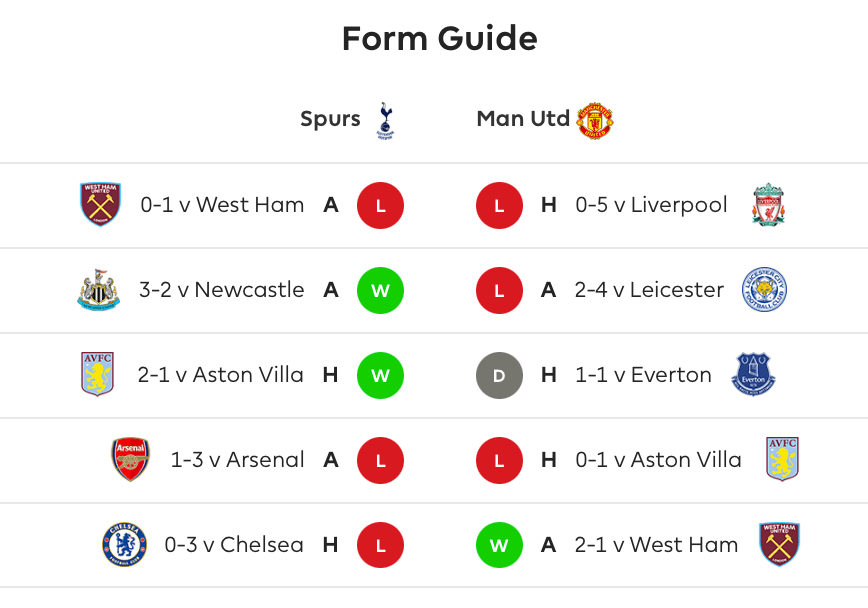Viewport: 868px width, 608px height.
Task: Click the Chelsea crest icon
Action: (x=124, y=545)
